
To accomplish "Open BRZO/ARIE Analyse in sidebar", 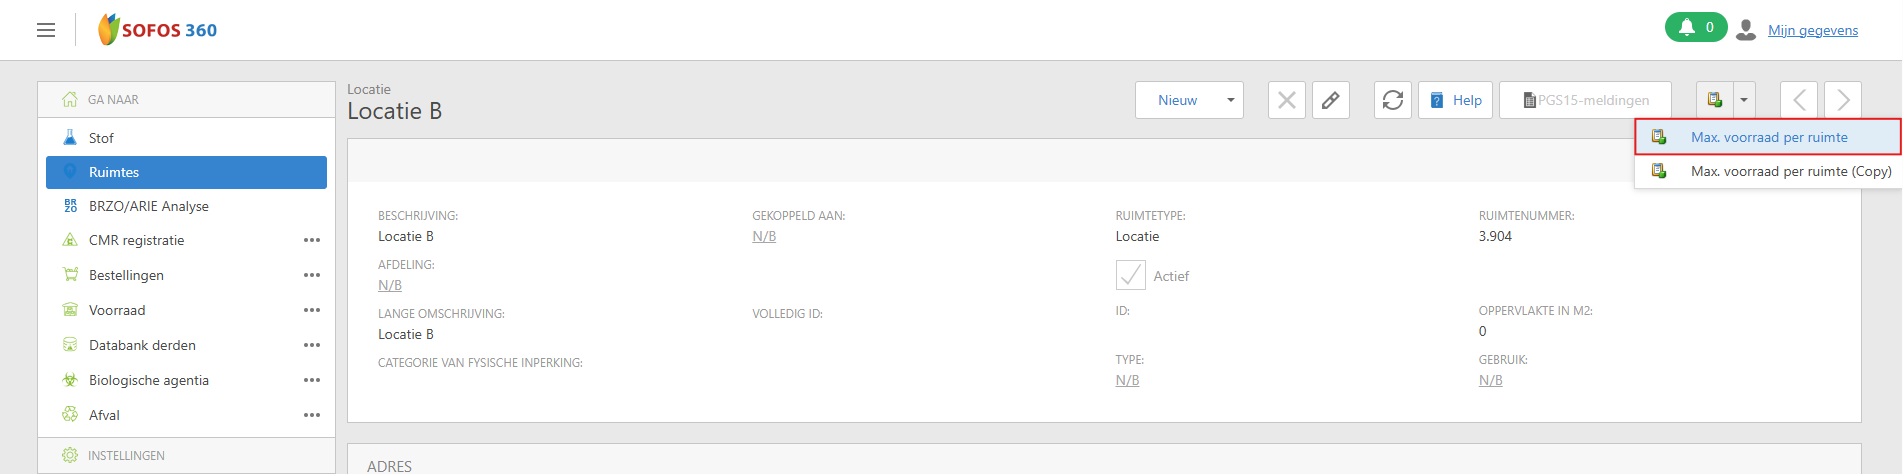I will [x=149, y=206].
